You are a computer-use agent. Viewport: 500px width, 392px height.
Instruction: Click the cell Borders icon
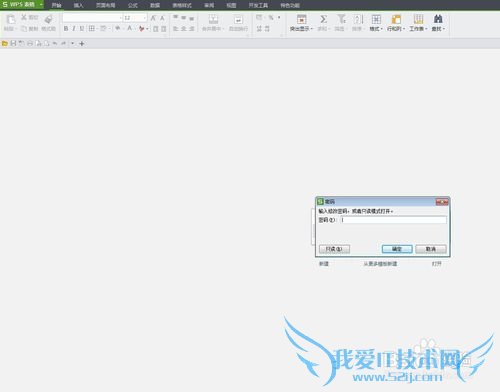pyautogui.click(x=92, y=29)
